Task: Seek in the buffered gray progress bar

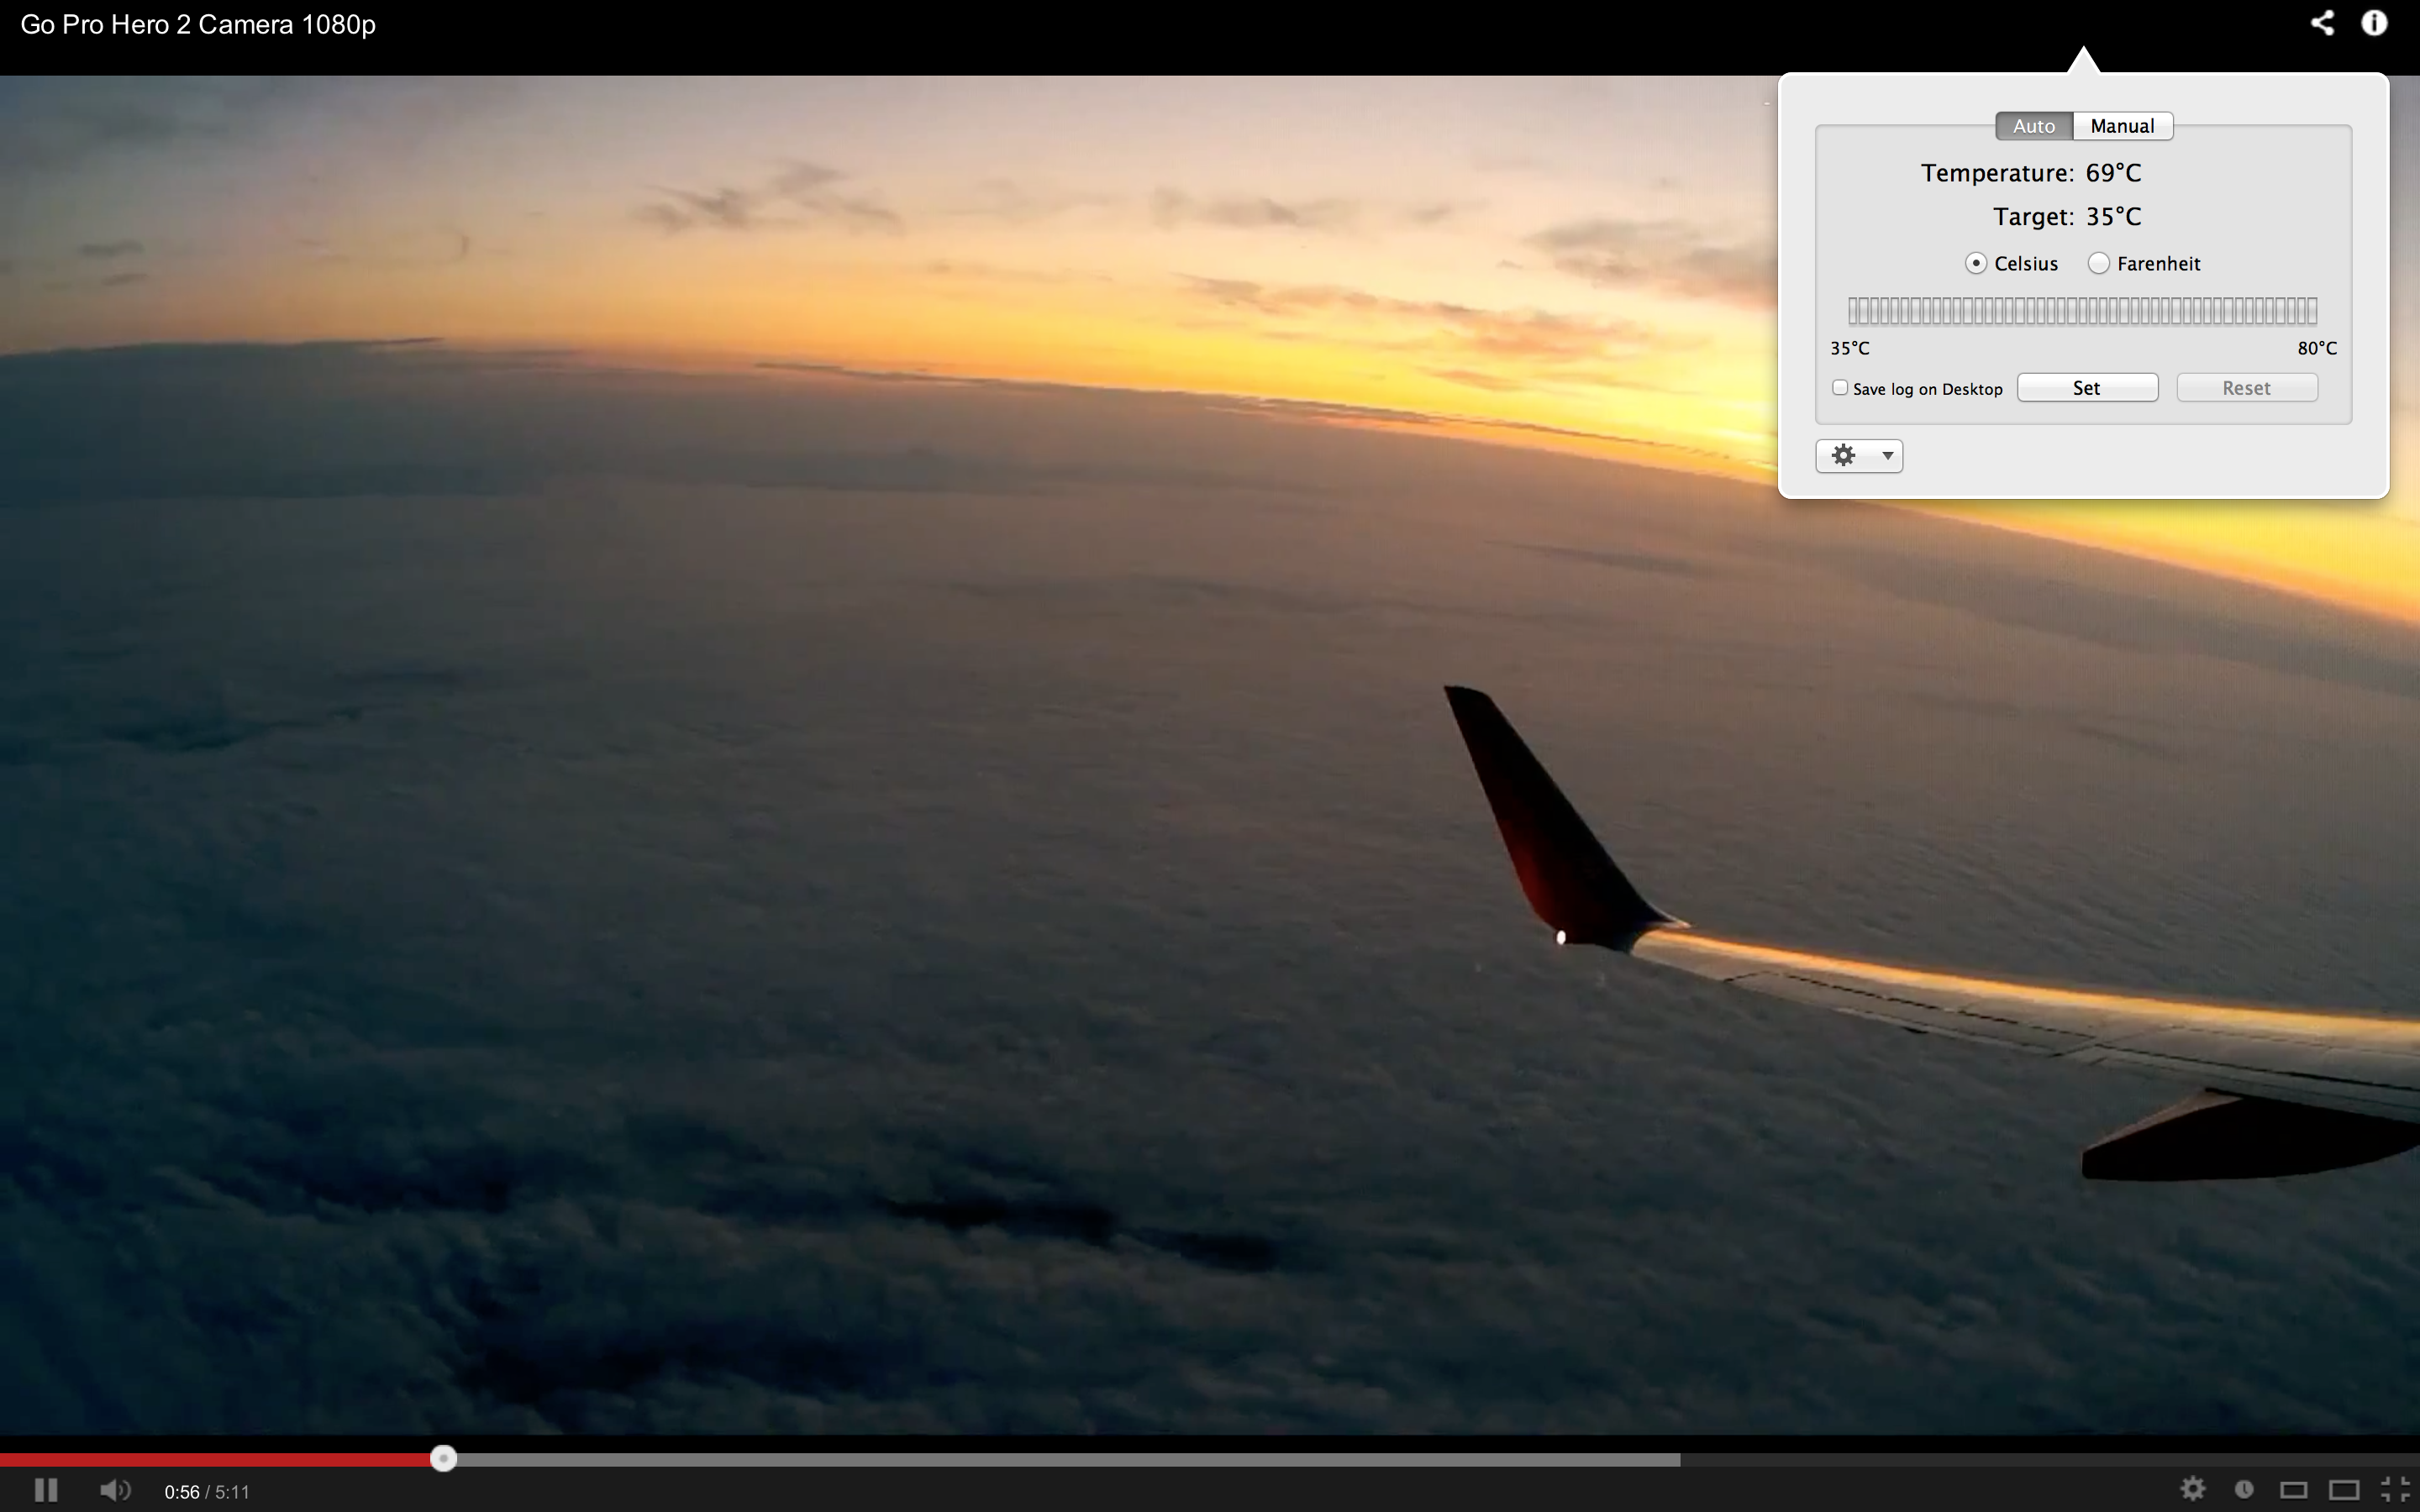Action: (1068, 1460)
